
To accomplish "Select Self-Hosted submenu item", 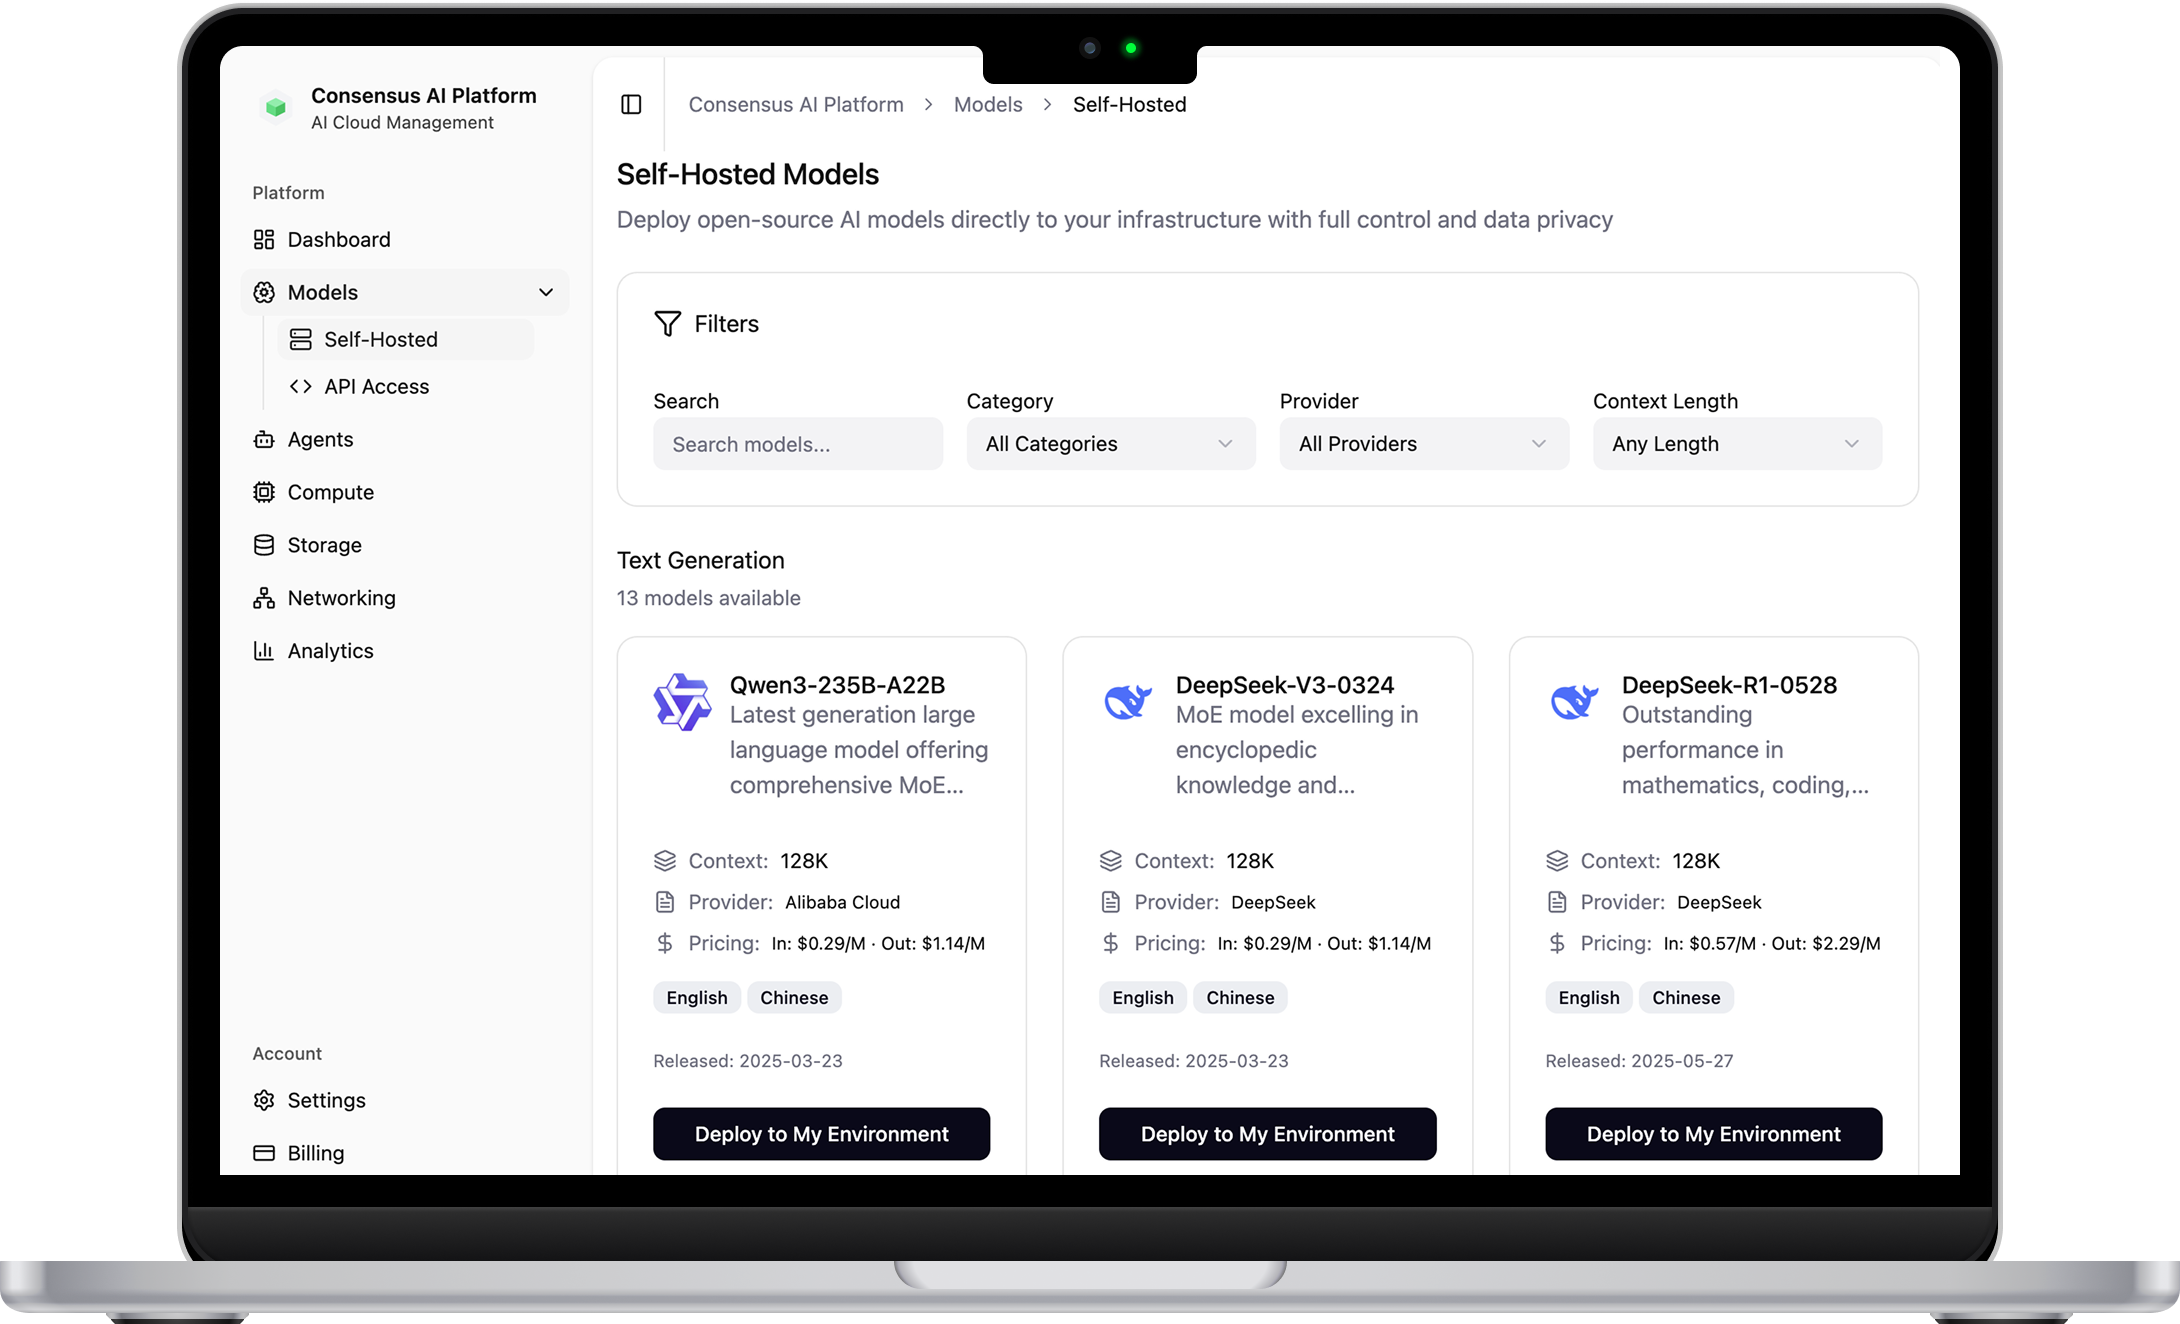I will coord(380,340).
